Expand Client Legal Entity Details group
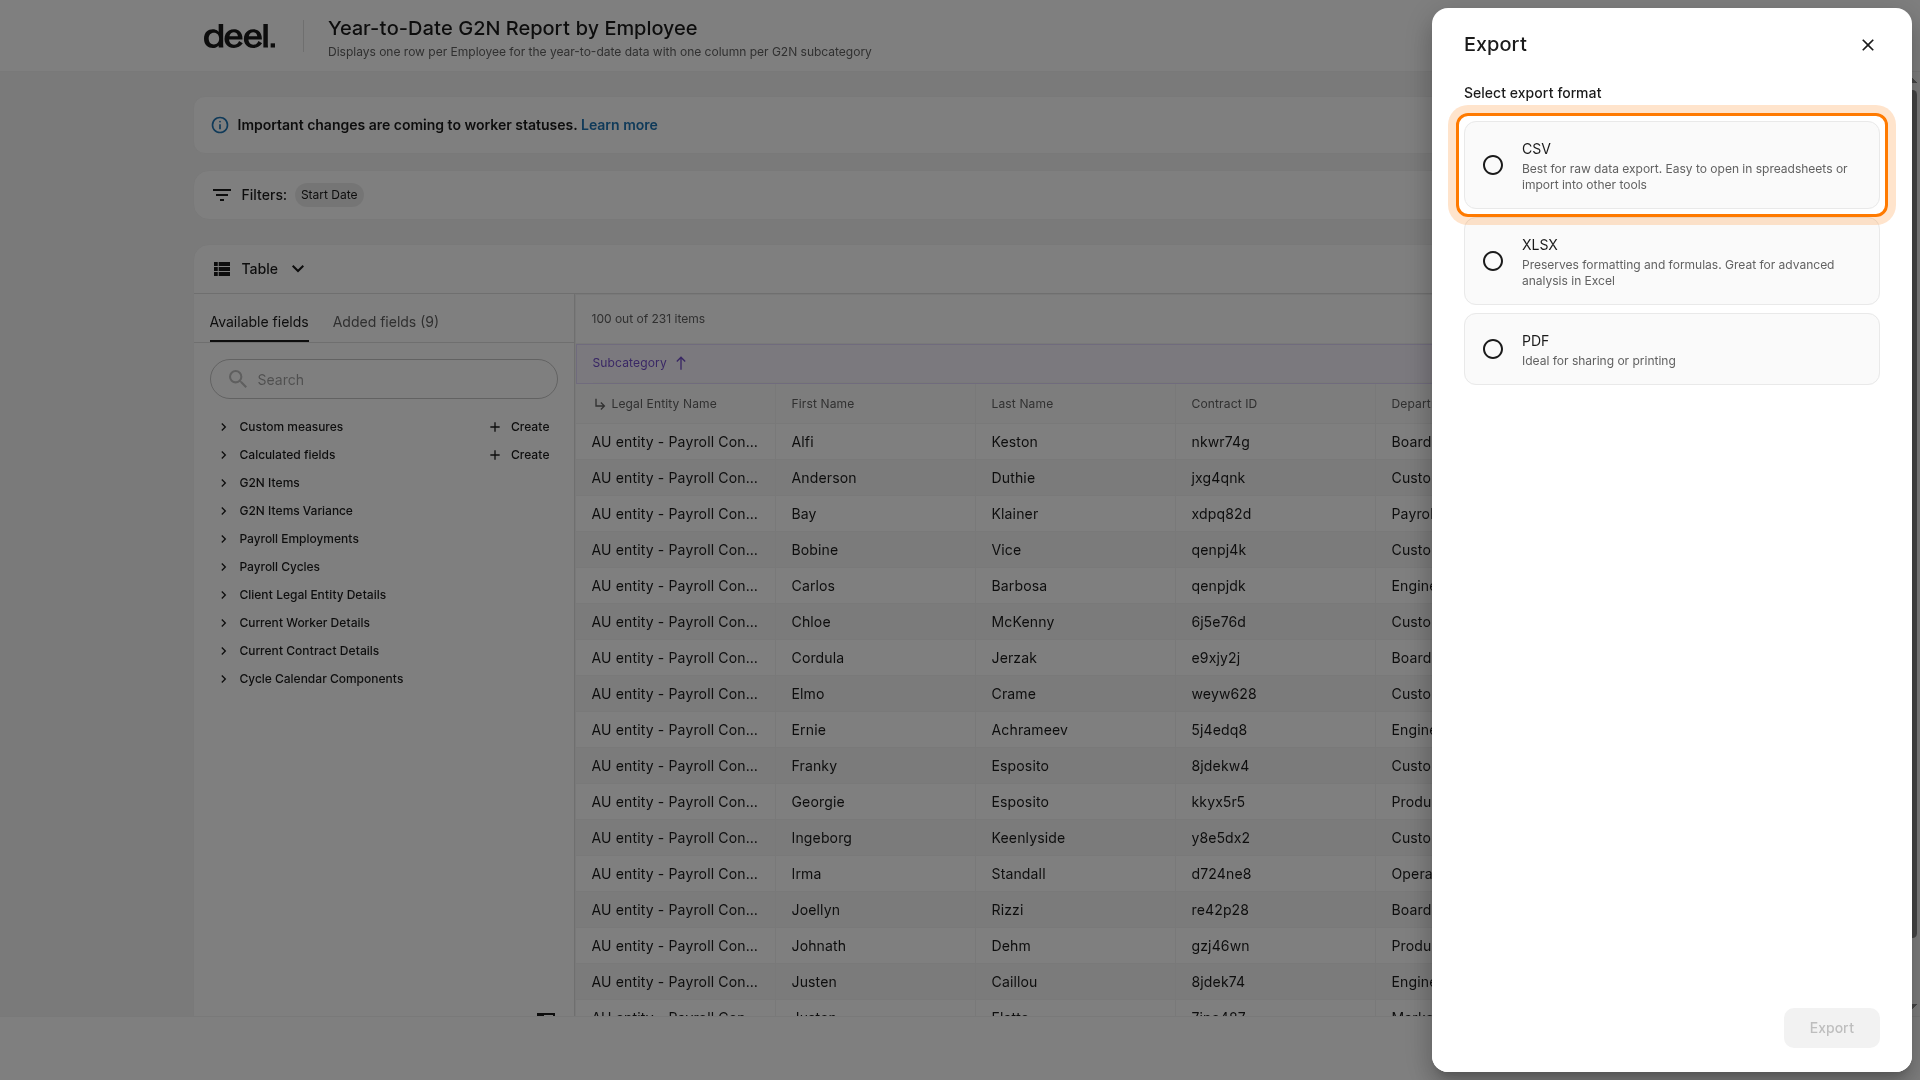The width and height of the screenshot is (1920, 1080). 224,595
